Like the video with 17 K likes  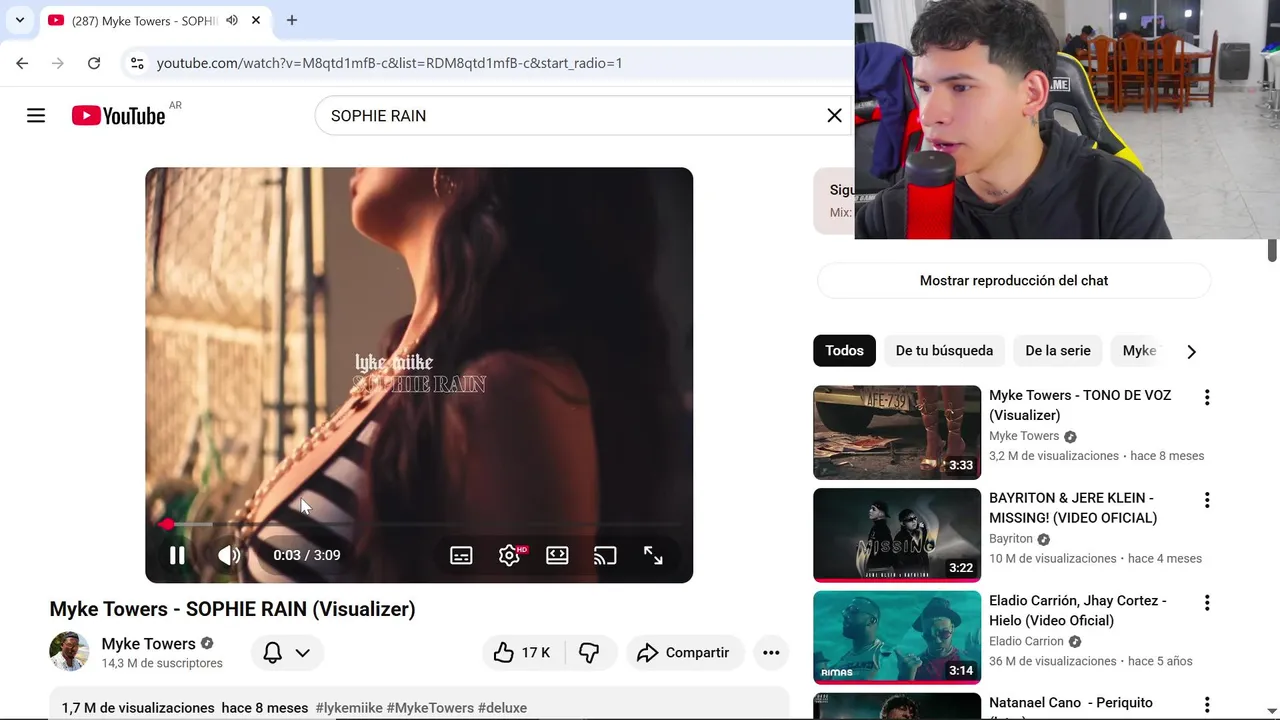(x=523, y=653)
